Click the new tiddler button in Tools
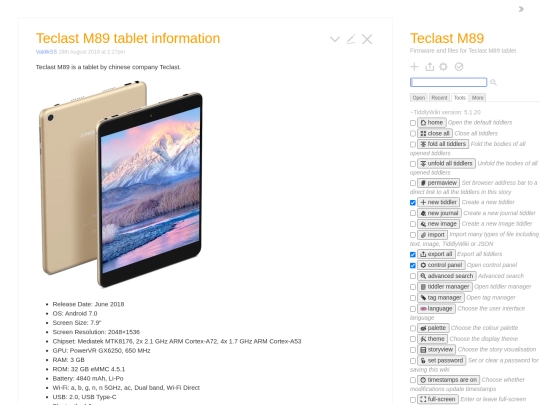 pos(438,202)
